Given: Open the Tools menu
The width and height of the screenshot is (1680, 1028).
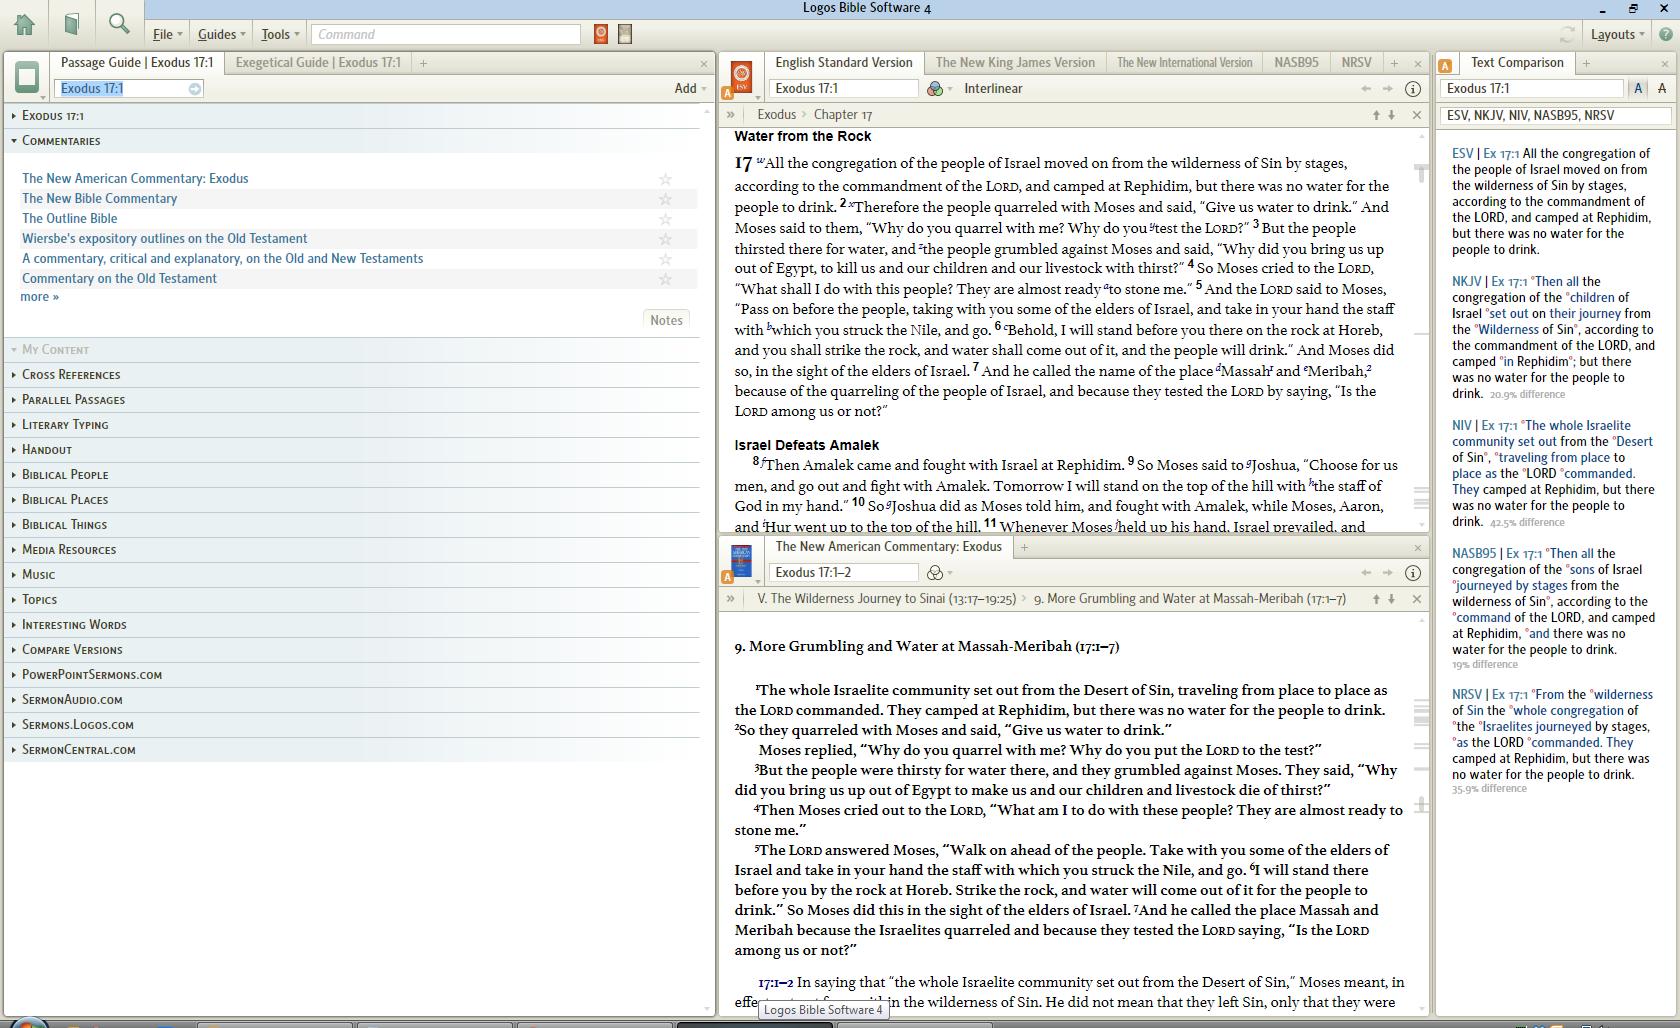Looking at the screenshot, I should [x=280, y=34].
